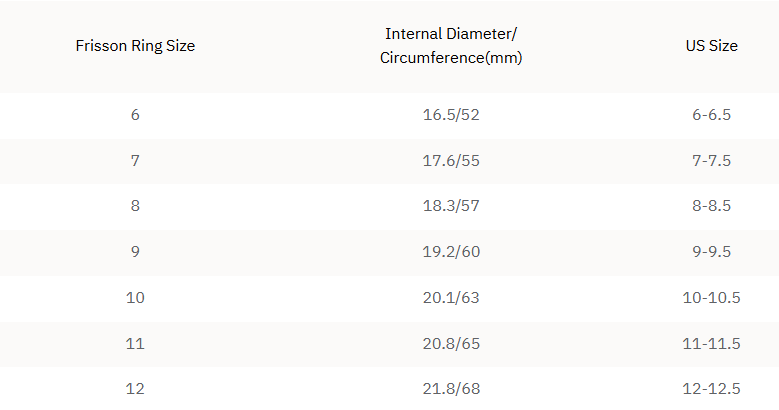Select Frisson ring size 7 cell

coord(135,161)
